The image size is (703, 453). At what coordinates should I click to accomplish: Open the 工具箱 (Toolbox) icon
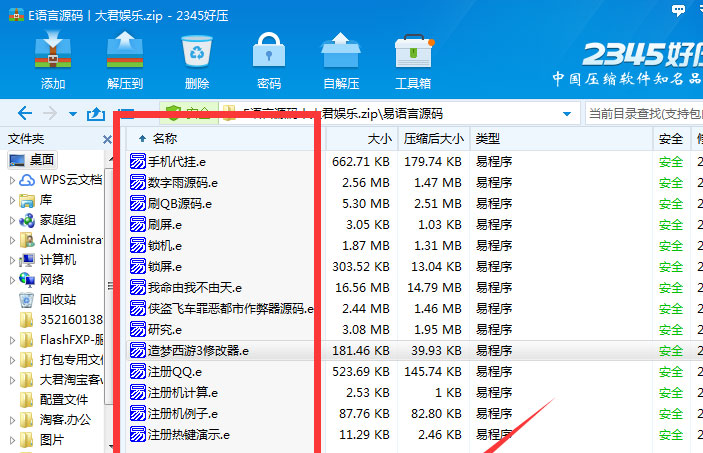coord(413,59)
